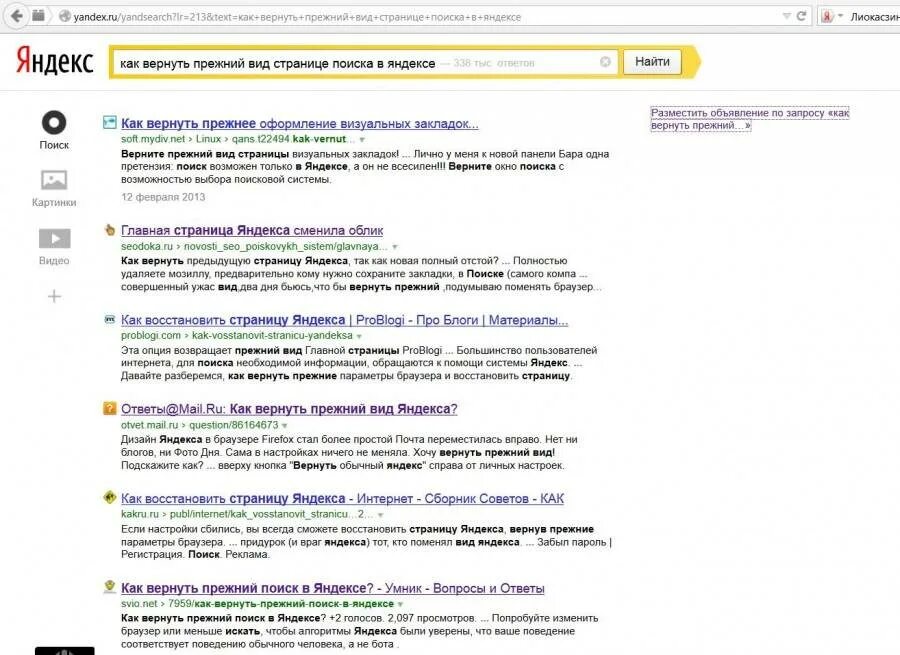This screenshot has height=655, width=900.
Task: Go back using the browser back arrow
Action: (x=17, y=16)
